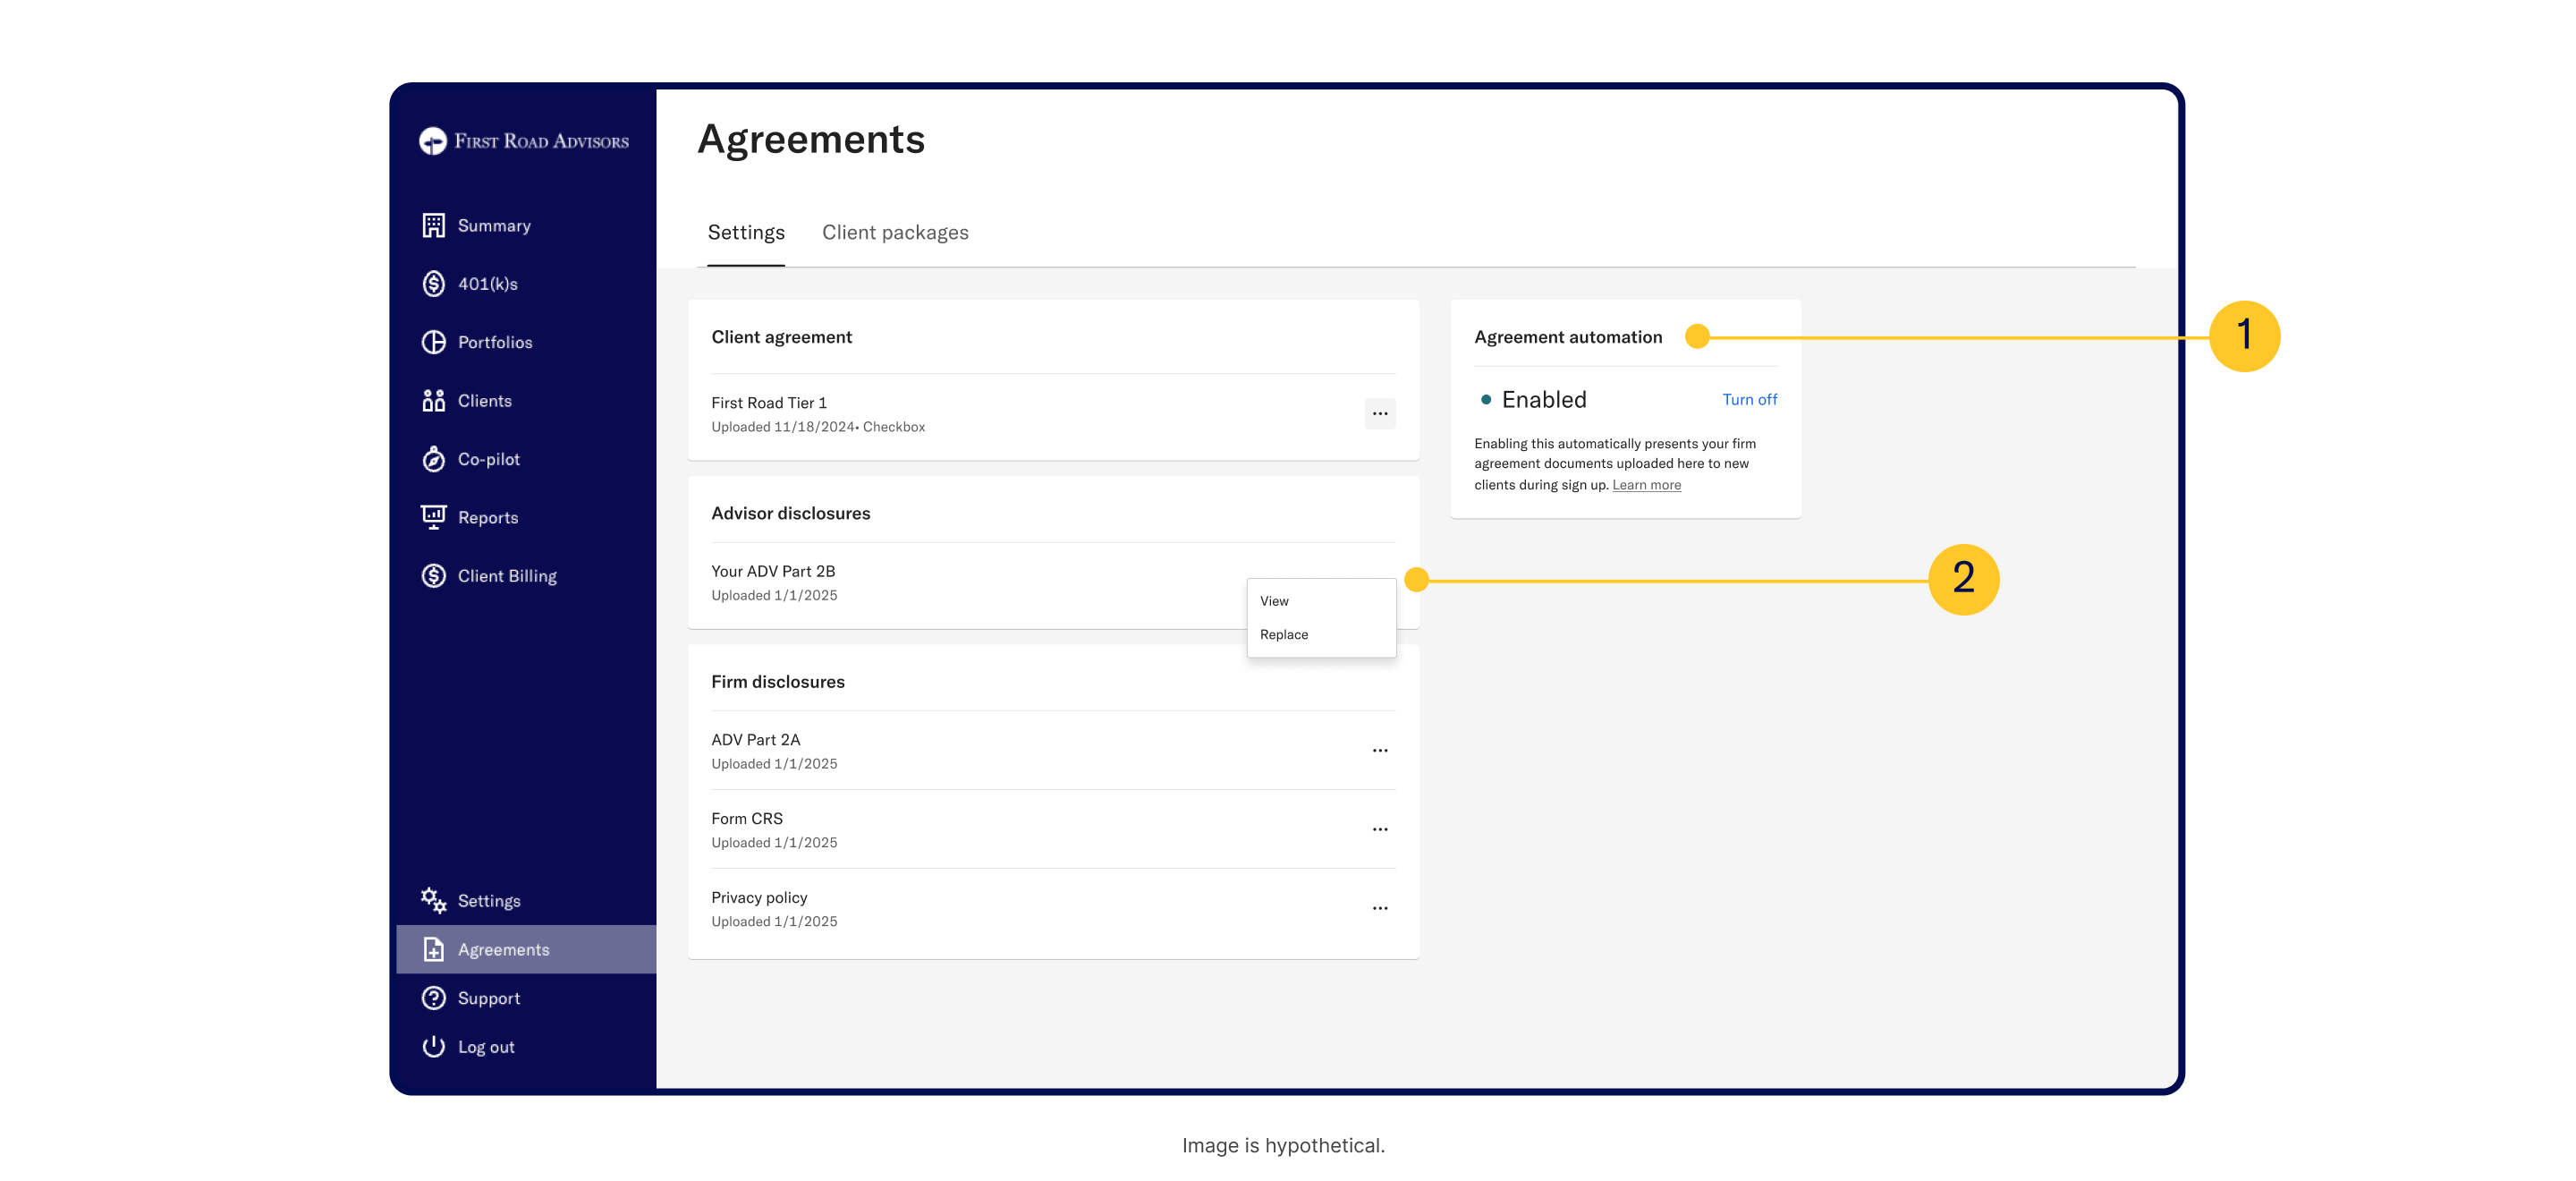
Task: Open the Clients page label
Action: tap(485, 401)
